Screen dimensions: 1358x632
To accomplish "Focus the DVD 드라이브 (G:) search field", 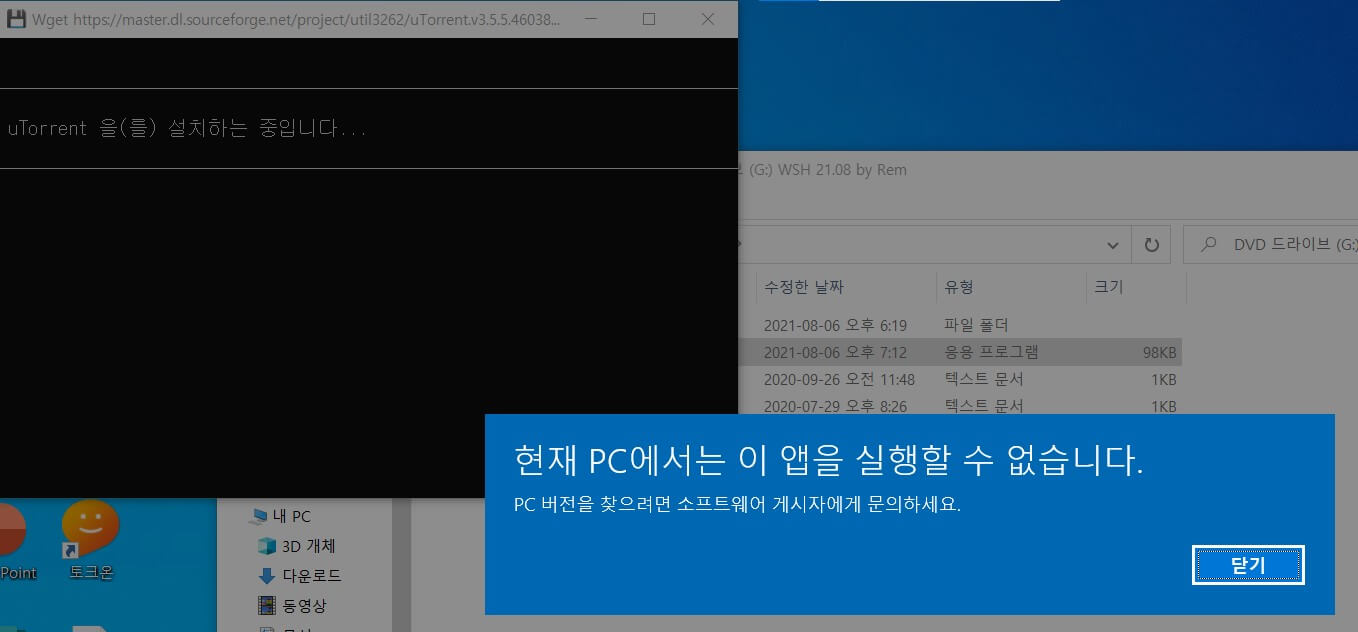I will [1270, 245].
